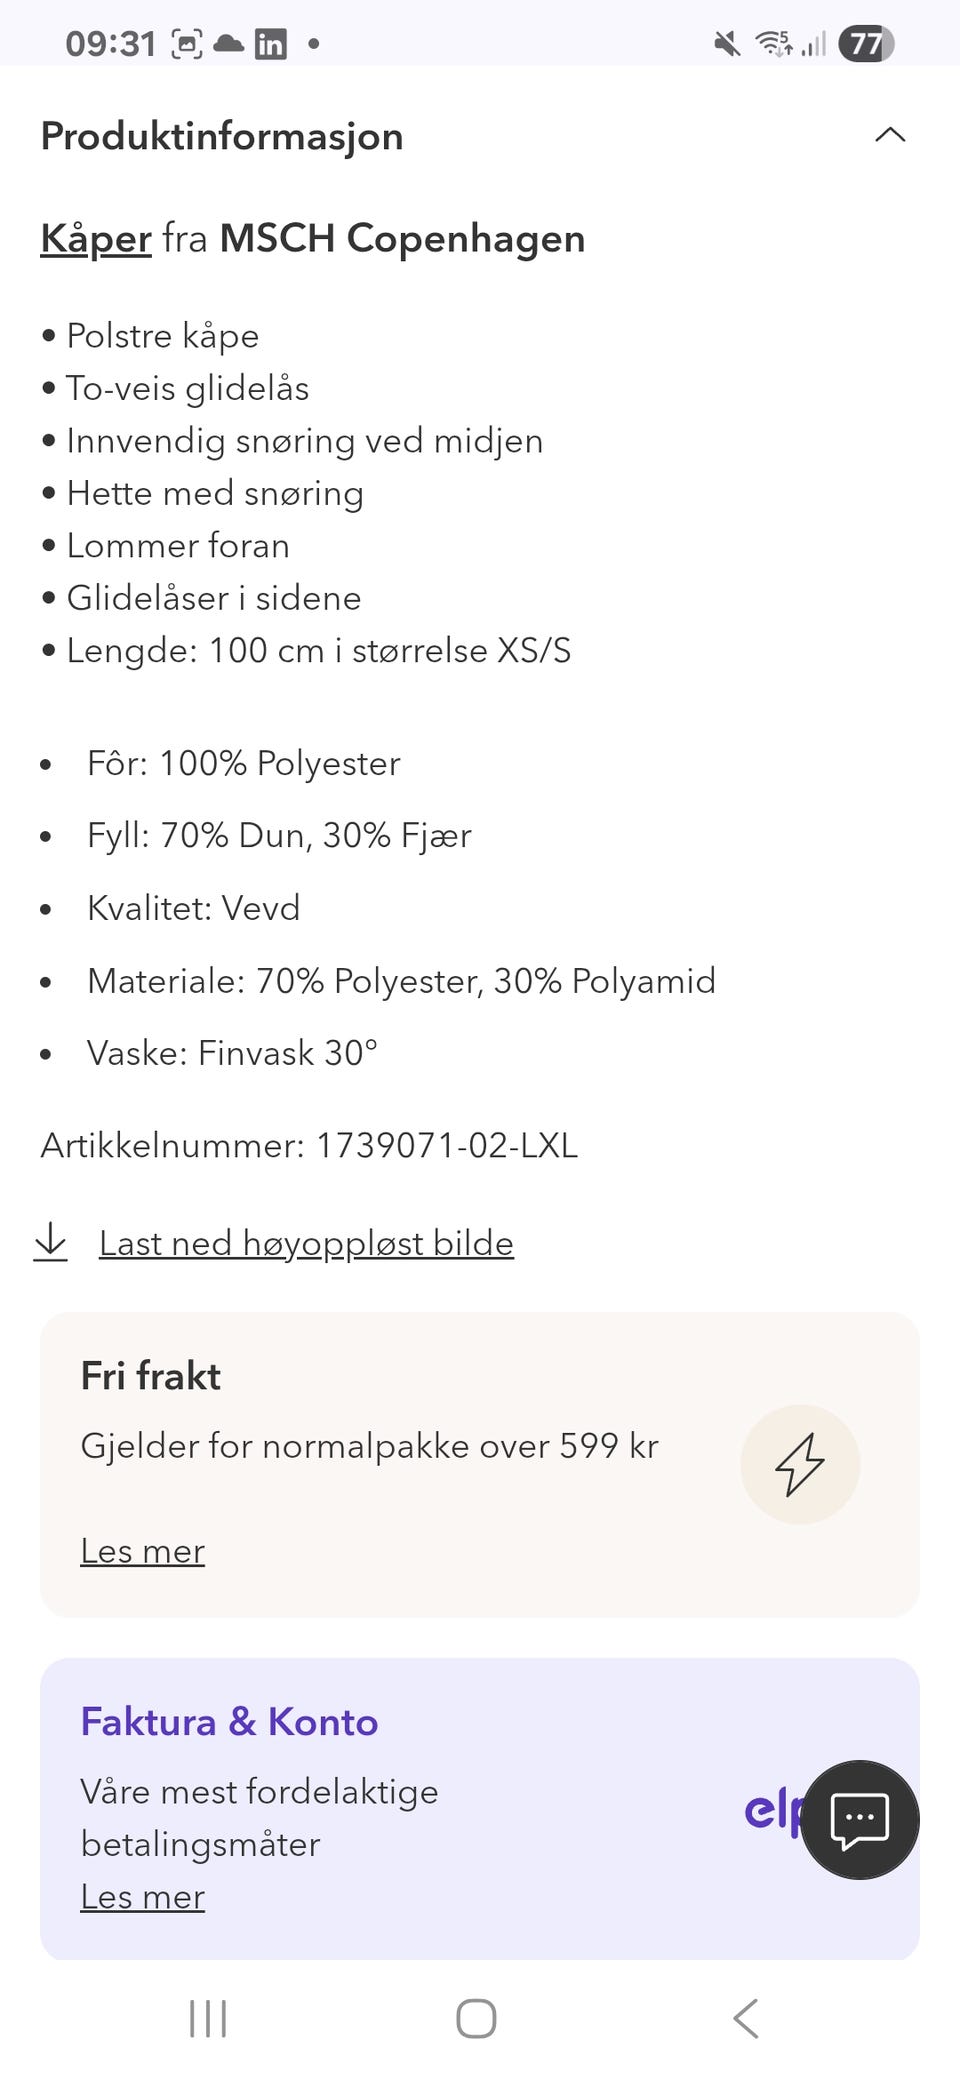This screenshot has height=2080, width=960.
Task: Tap the lightning icon in Fri frakt card
Action: coord(799,1464)
